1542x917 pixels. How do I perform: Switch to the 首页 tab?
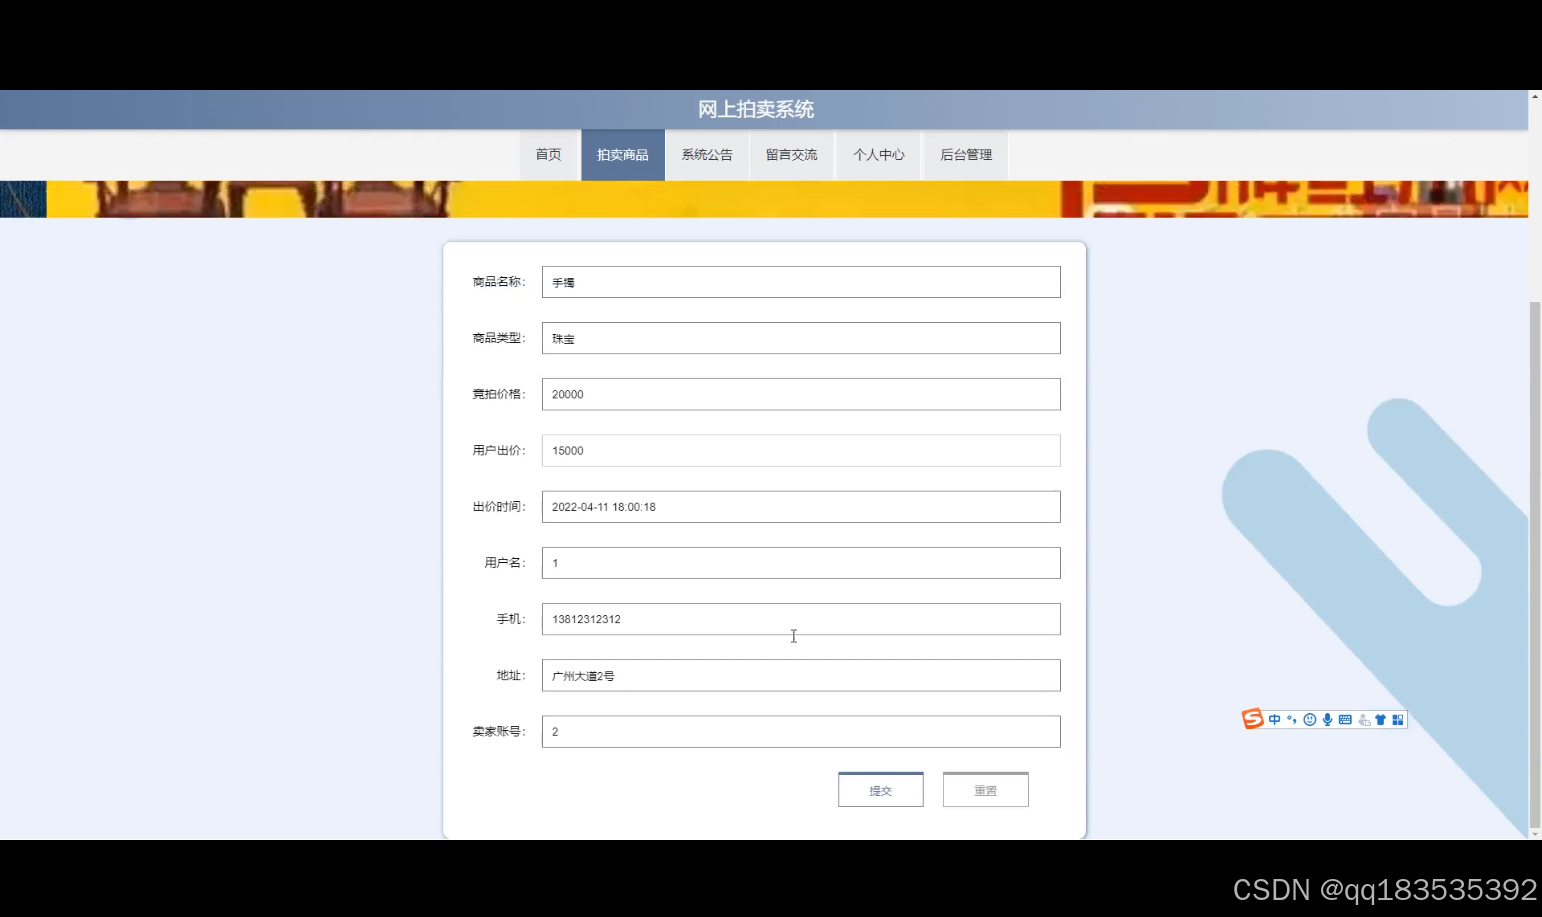(549, 155)
